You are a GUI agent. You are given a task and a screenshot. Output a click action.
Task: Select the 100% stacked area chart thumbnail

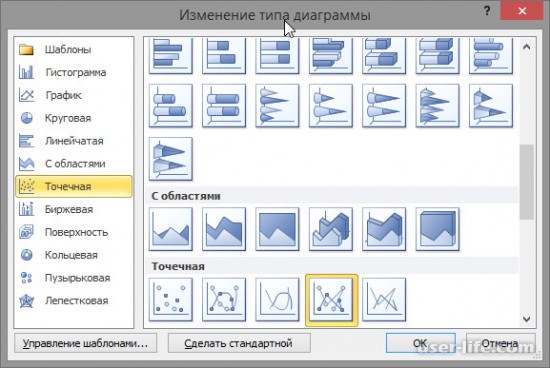[277, 229]
